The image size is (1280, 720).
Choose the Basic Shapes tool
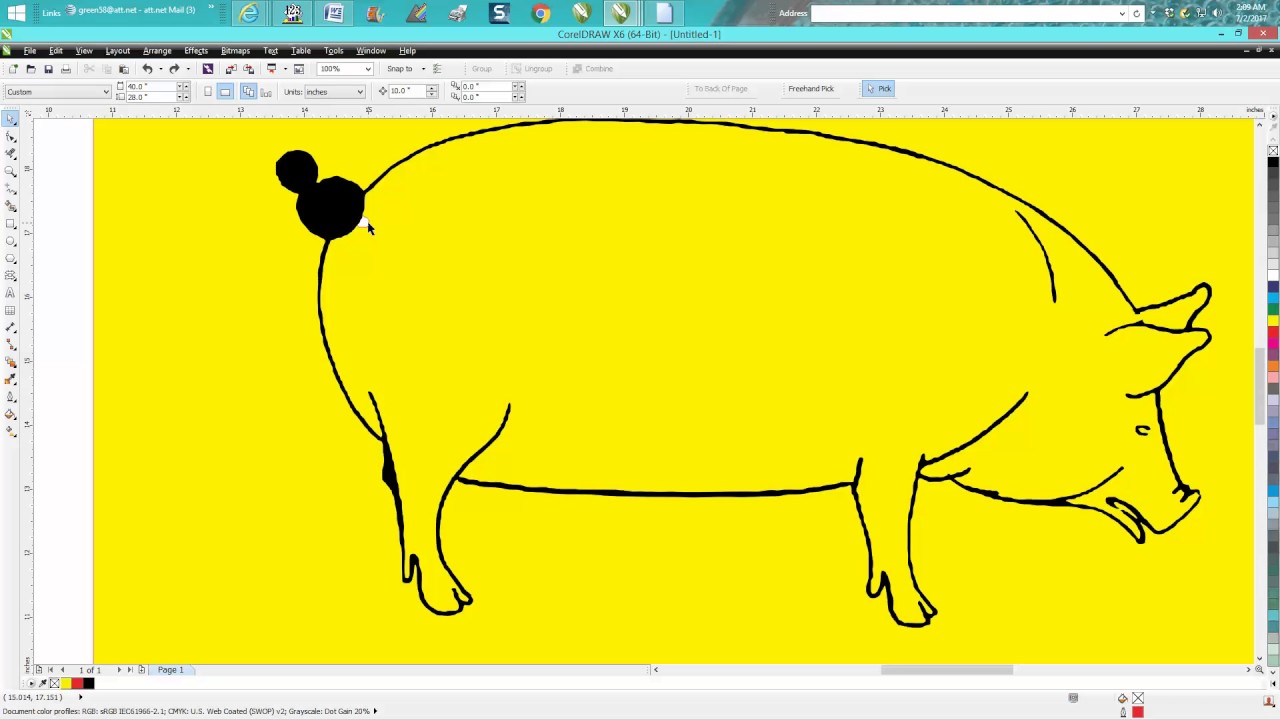(10, 275)
